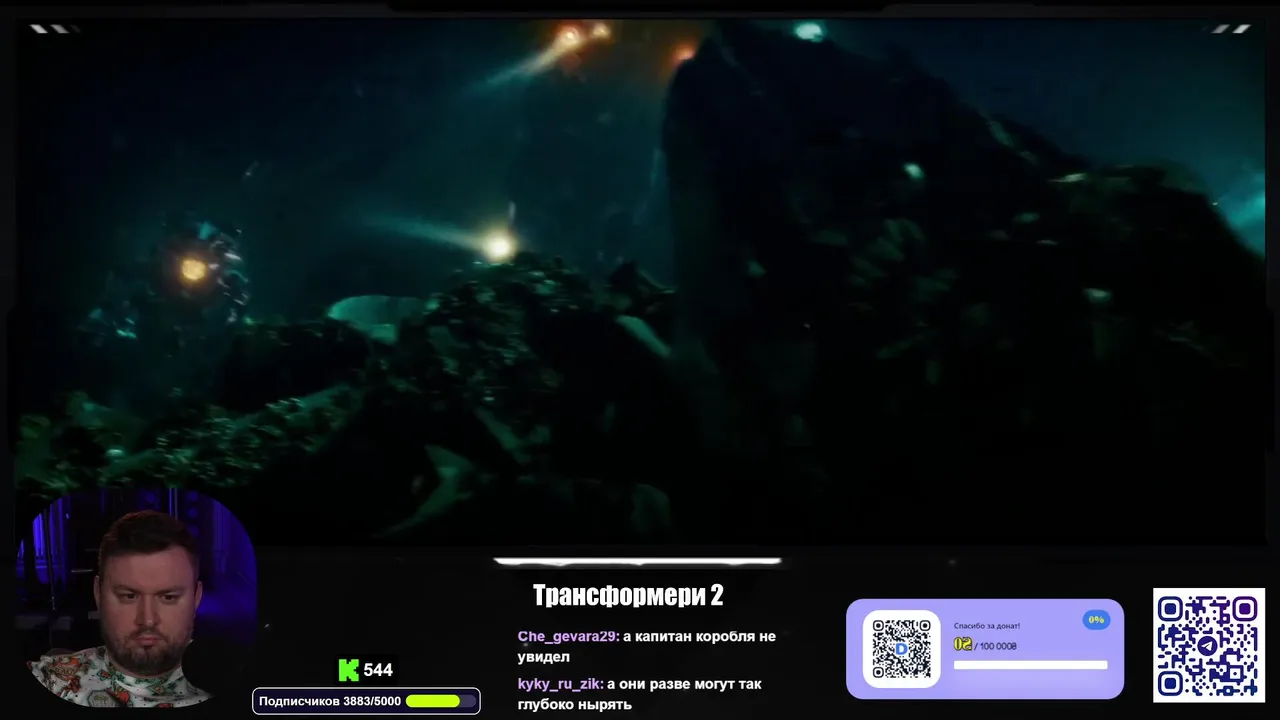The image size is (1280, 720).
Task: Click the green Kick logo icon
Action: point(348,670)
